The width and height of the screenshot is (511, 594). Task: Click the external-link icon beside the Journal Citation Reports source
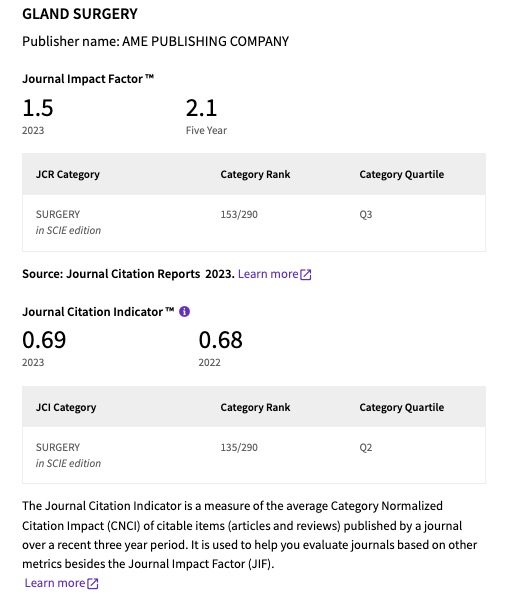(305, 274)
